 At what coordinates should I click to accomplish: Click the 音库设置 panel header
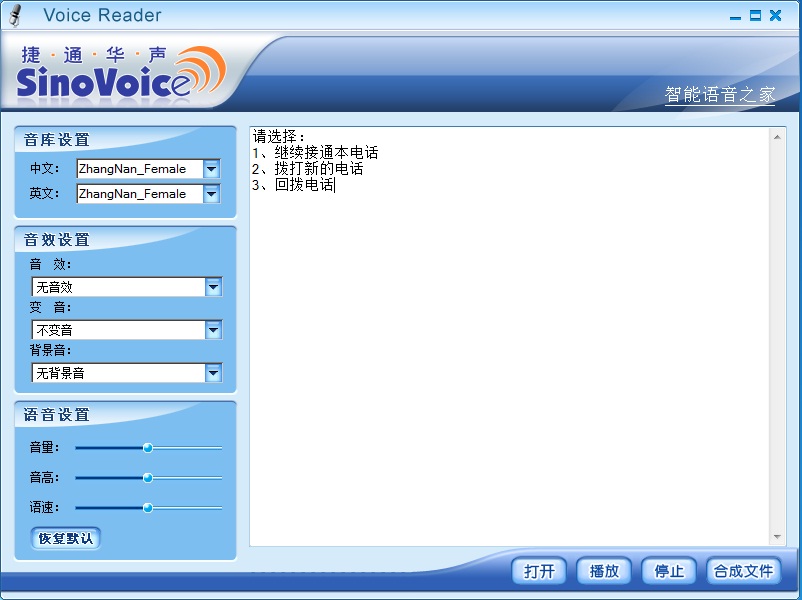pyautogui.click(x=57, y=140)
